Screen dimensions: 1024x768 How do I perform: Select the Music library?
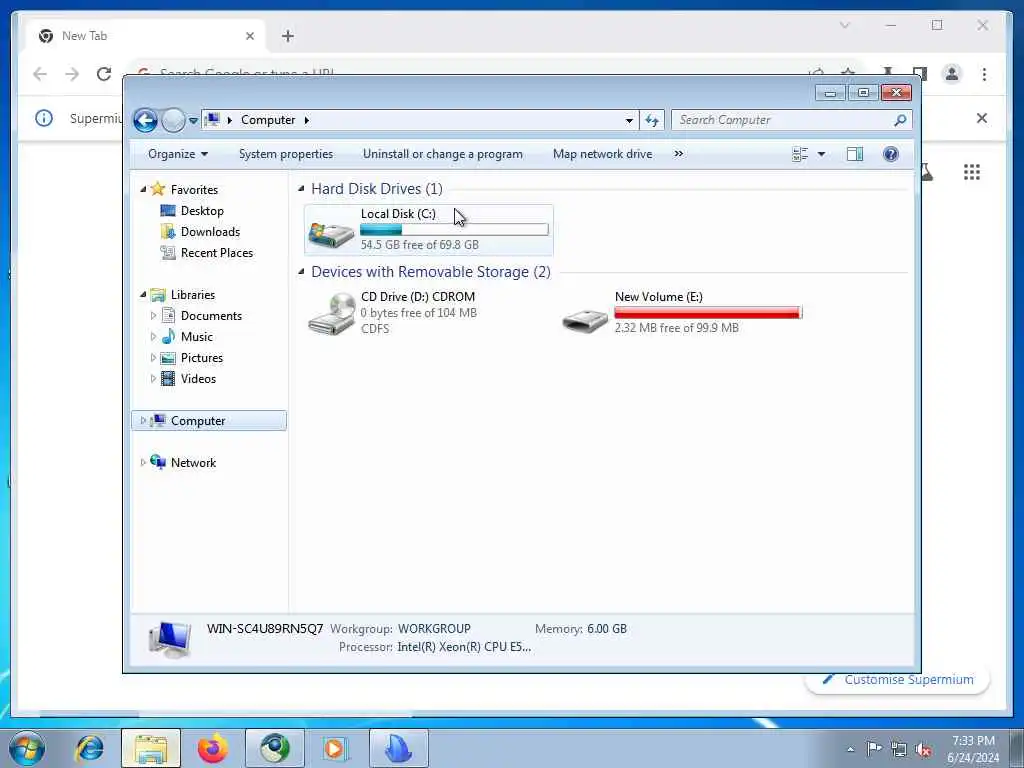[197, 337]
